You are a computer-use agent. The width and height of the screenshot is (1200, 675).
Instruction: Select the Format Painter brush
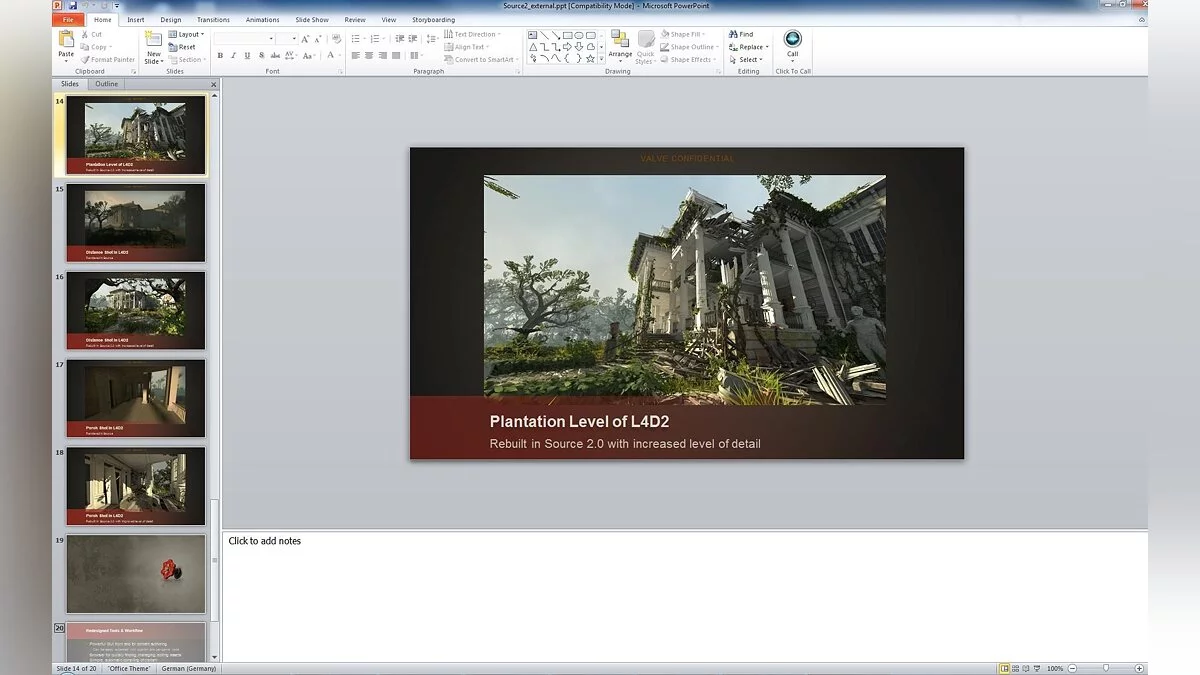(107, 59)
